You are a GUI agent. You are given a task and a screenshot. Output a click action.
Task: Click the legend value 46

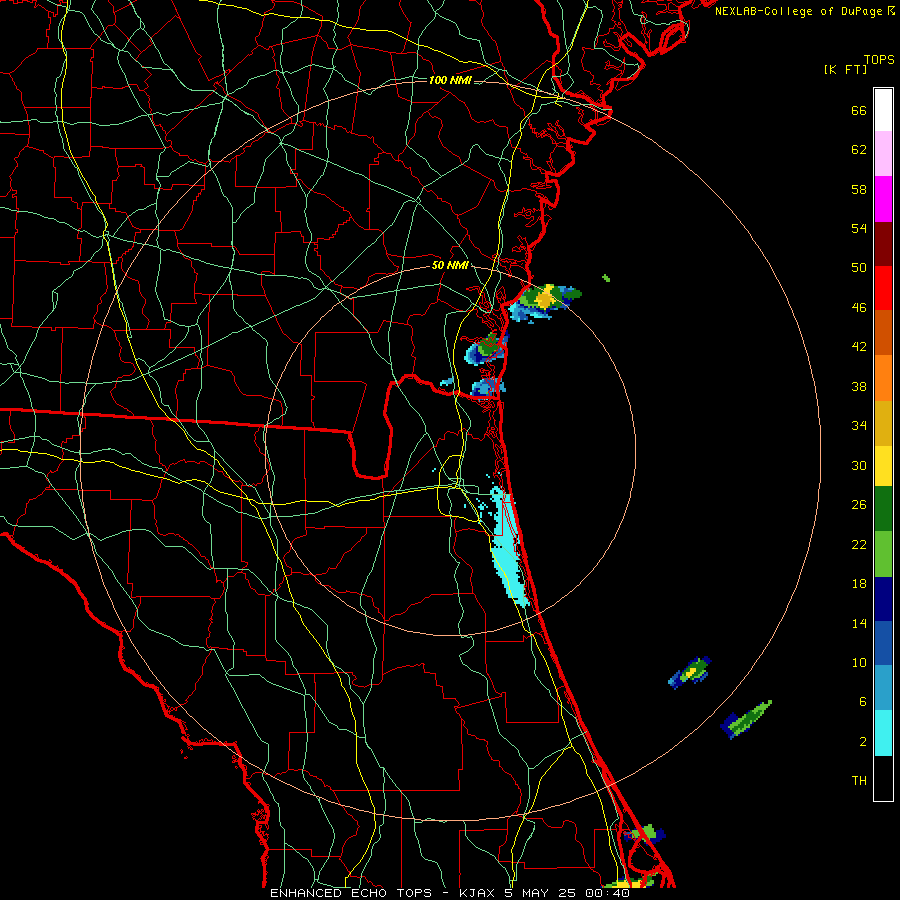[x=859, y=308]
